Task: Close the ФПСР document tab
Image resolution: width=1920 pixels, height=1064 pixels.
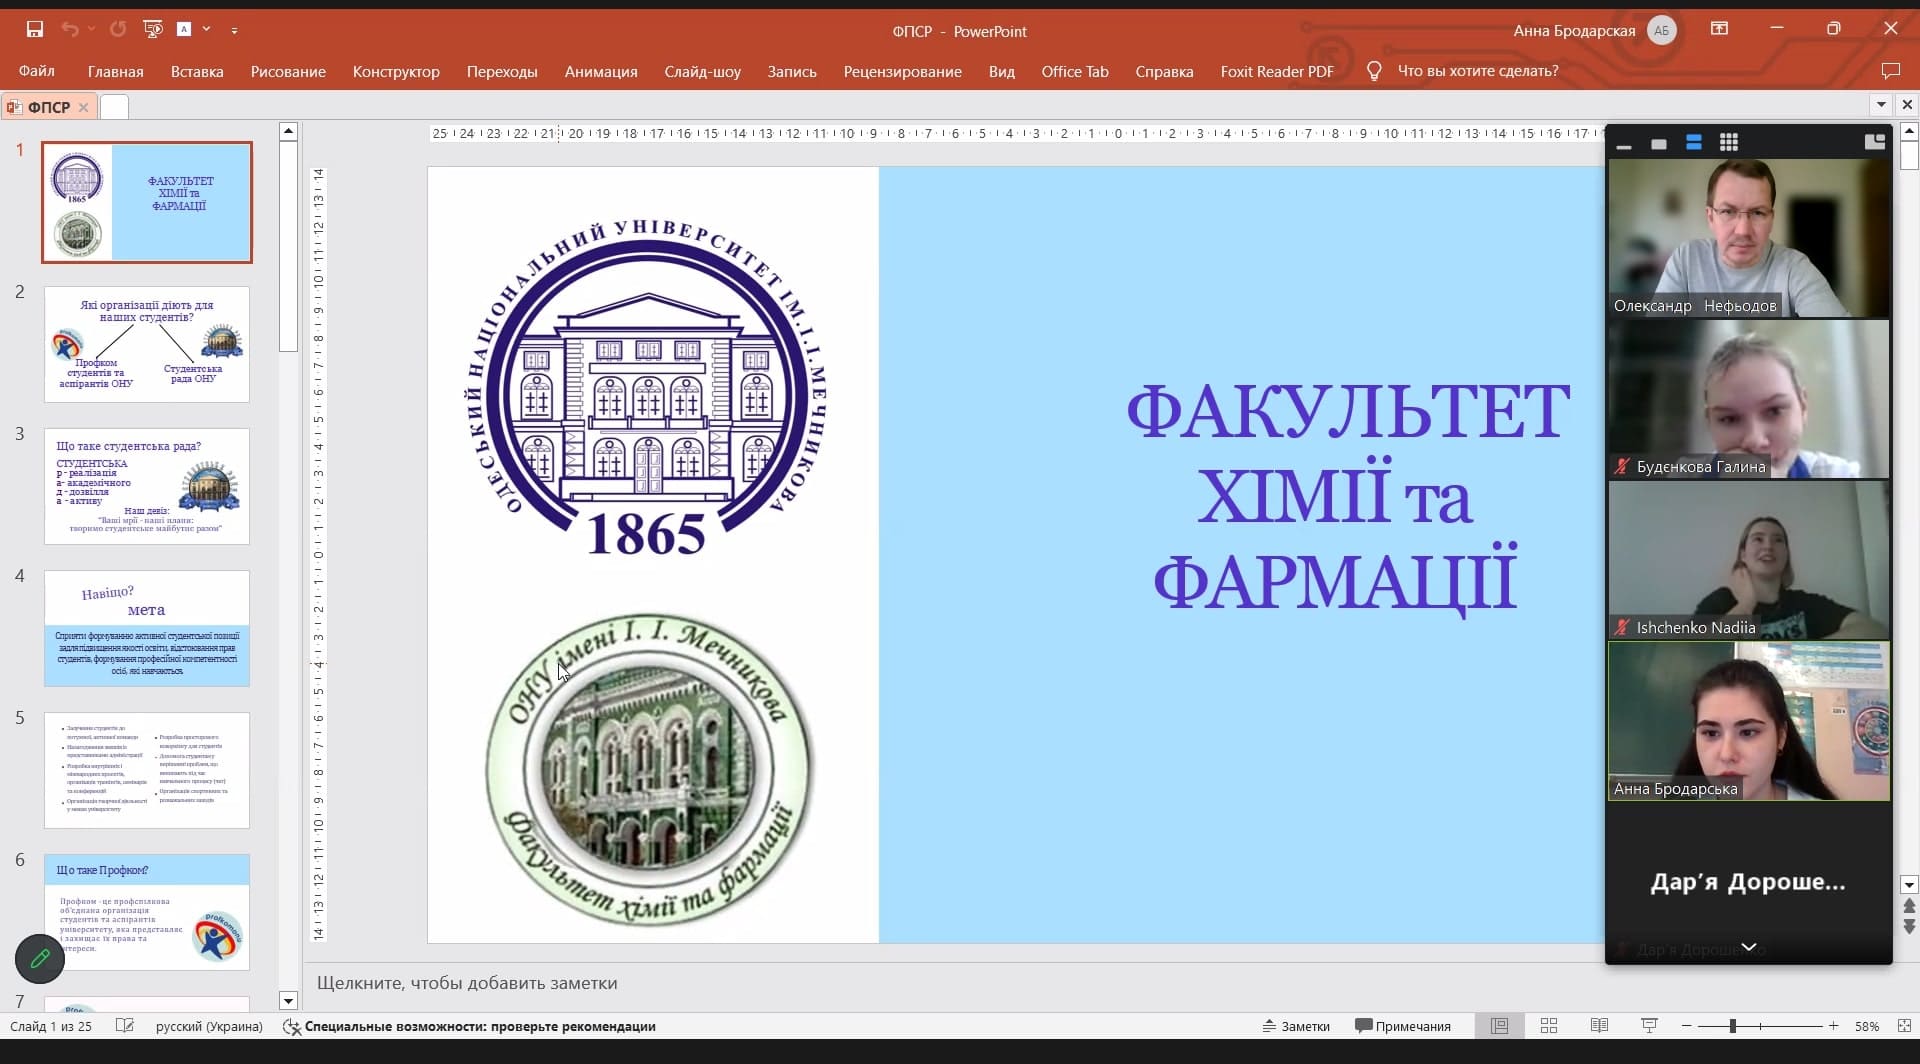Action: pos(84,107)
